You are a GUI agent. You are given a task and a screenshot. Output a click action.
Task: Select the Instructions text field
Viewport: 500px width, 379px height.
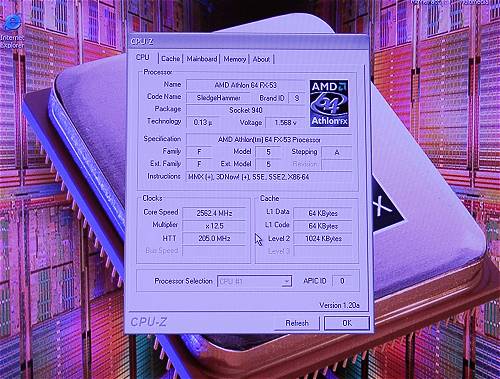point(269,177)
